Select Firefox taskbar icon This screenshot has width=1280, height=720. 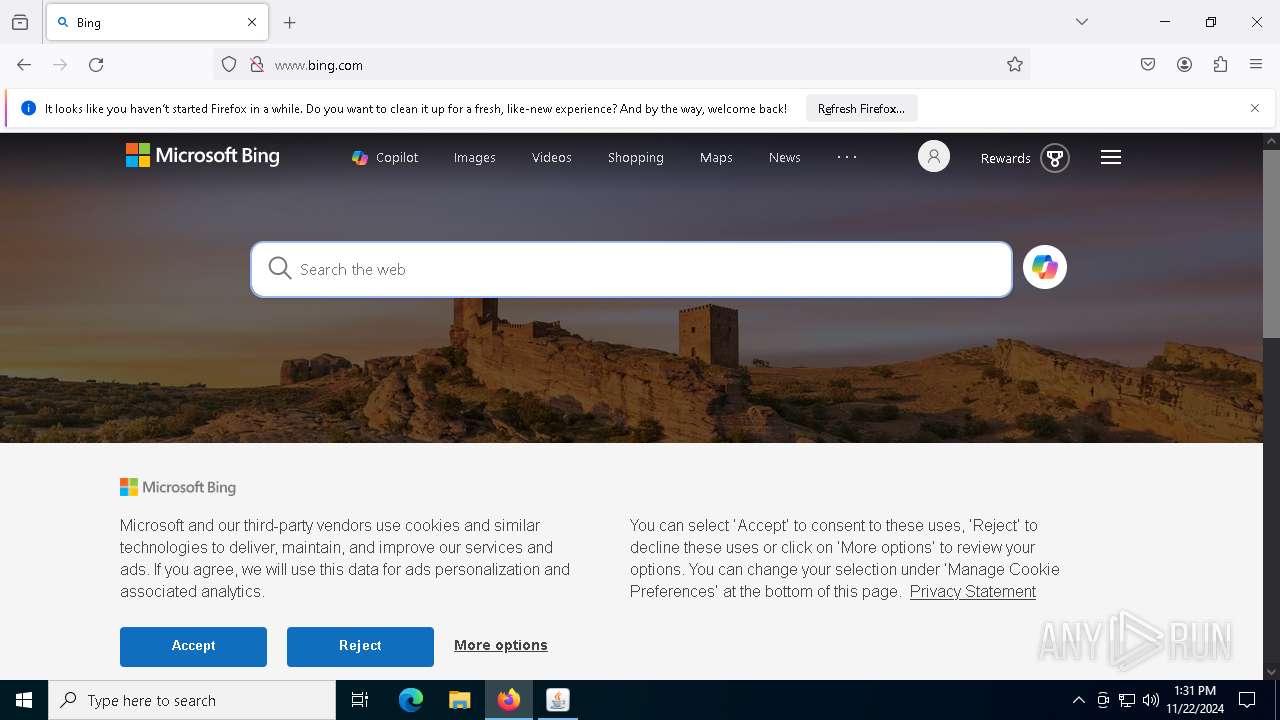[509, 700]
